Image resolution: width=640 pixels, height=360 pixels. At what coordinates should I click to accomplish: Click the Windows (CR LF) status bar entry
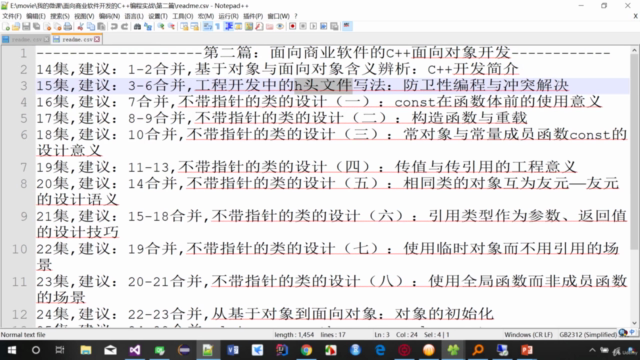(x=528, y=335)
